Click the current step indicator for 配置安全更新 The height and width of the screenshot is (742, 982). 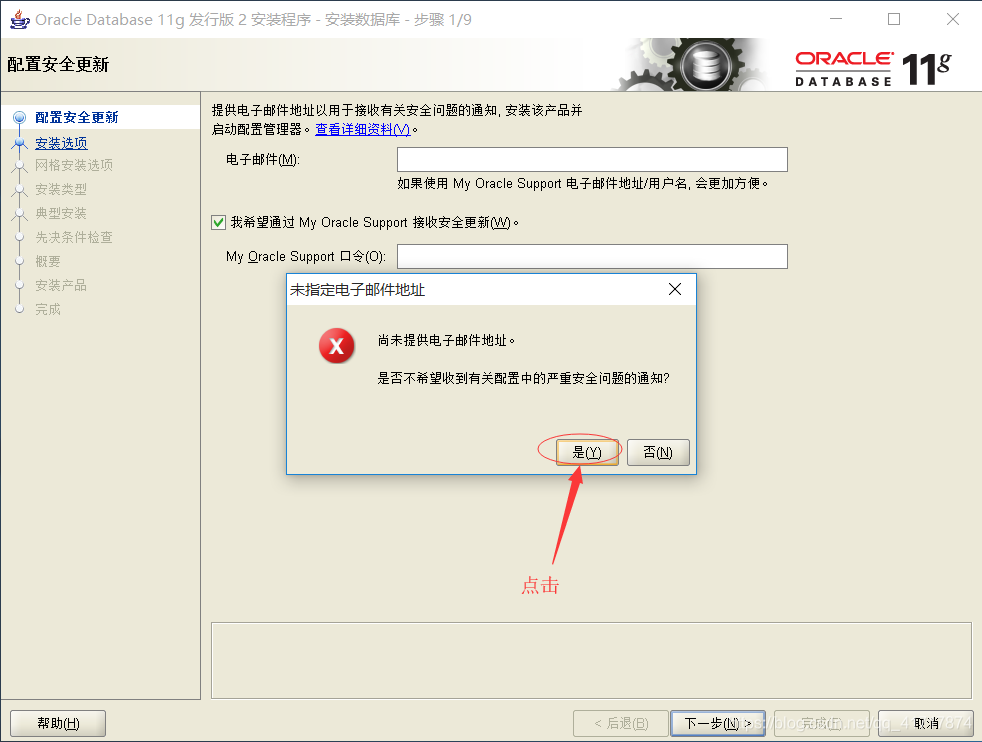19,117
